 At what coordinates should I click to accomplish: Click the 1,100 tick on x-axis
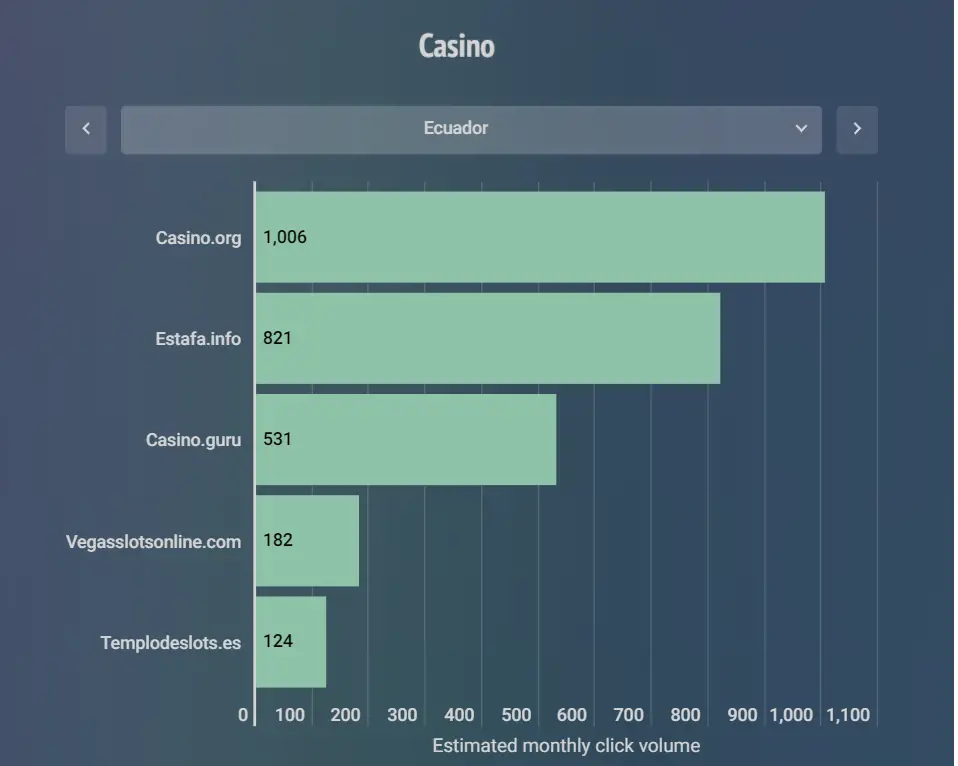(x=848, y=715)
